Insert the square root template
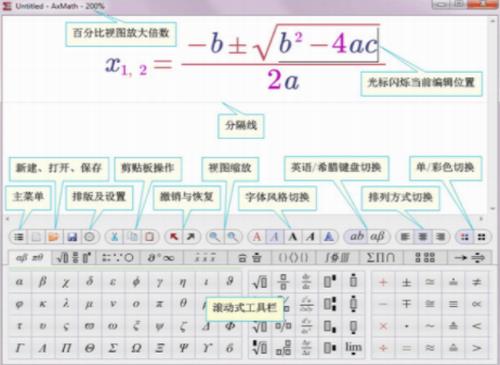Viewport: 500px width, 365px height. (260, 282)
